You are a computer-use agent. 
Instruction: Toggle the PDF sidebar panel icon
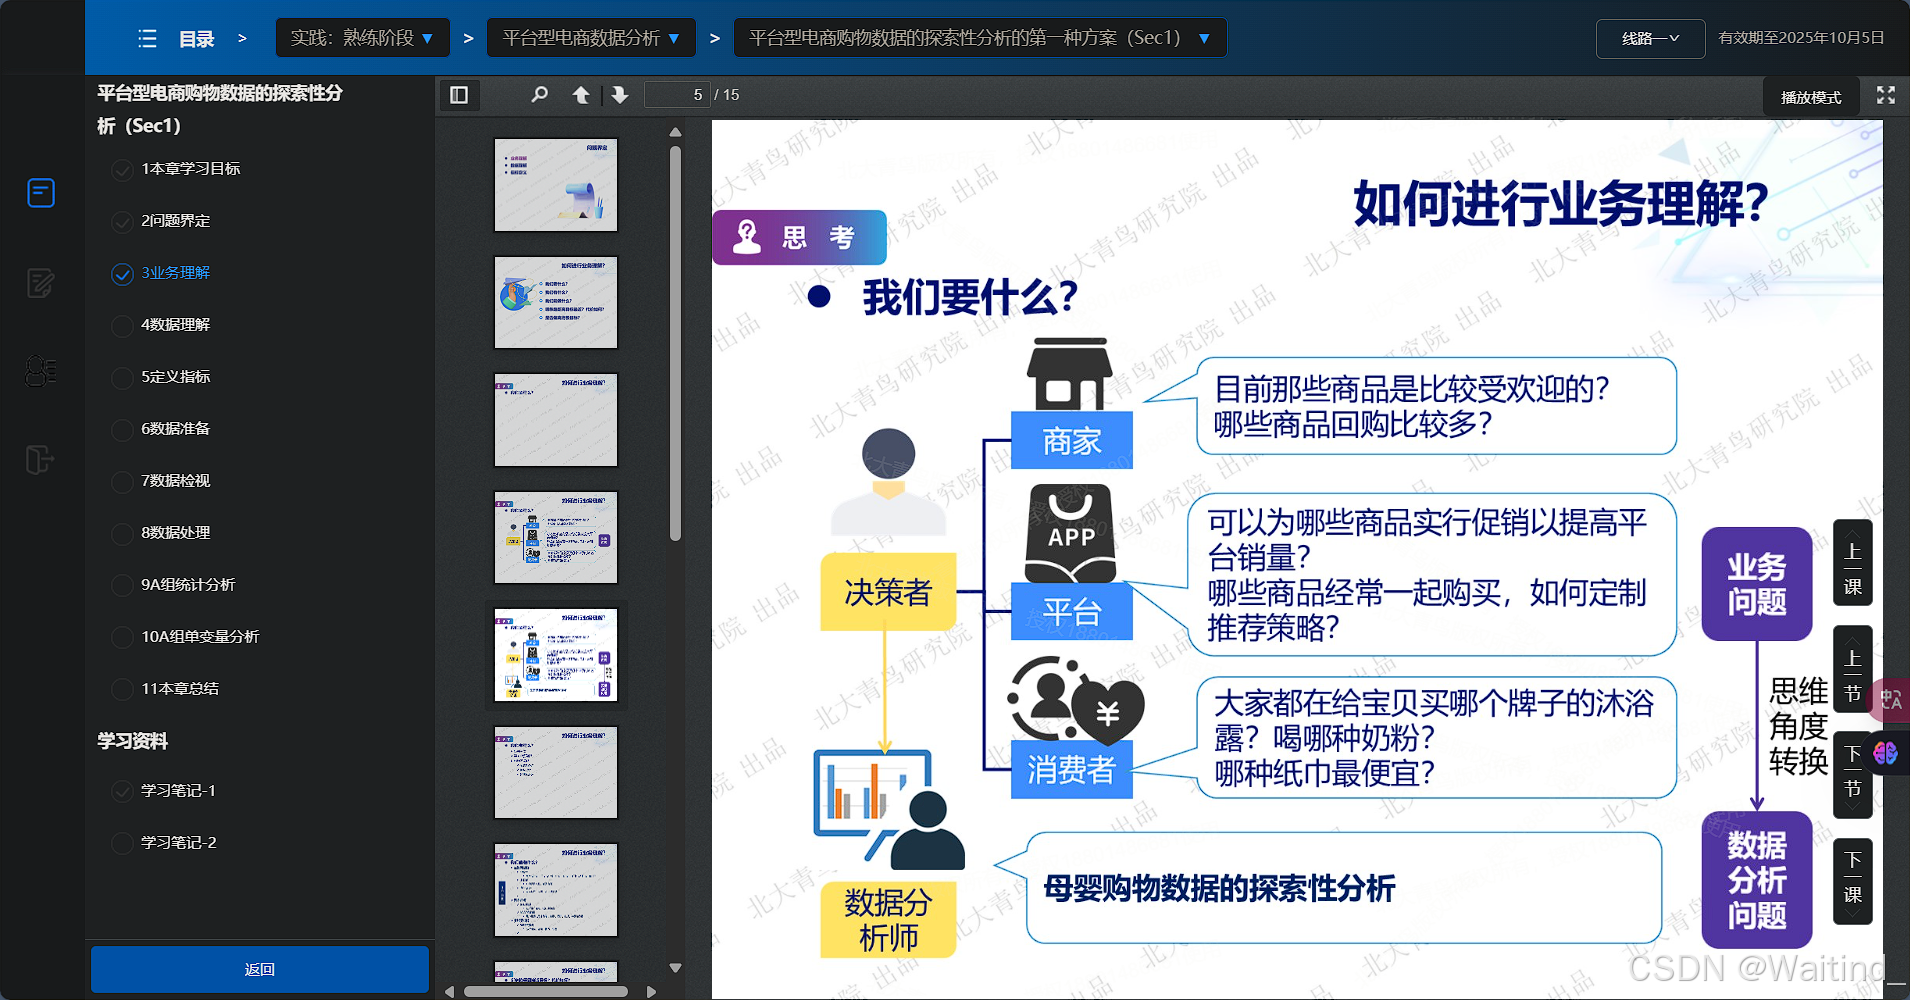click(459, 95)
